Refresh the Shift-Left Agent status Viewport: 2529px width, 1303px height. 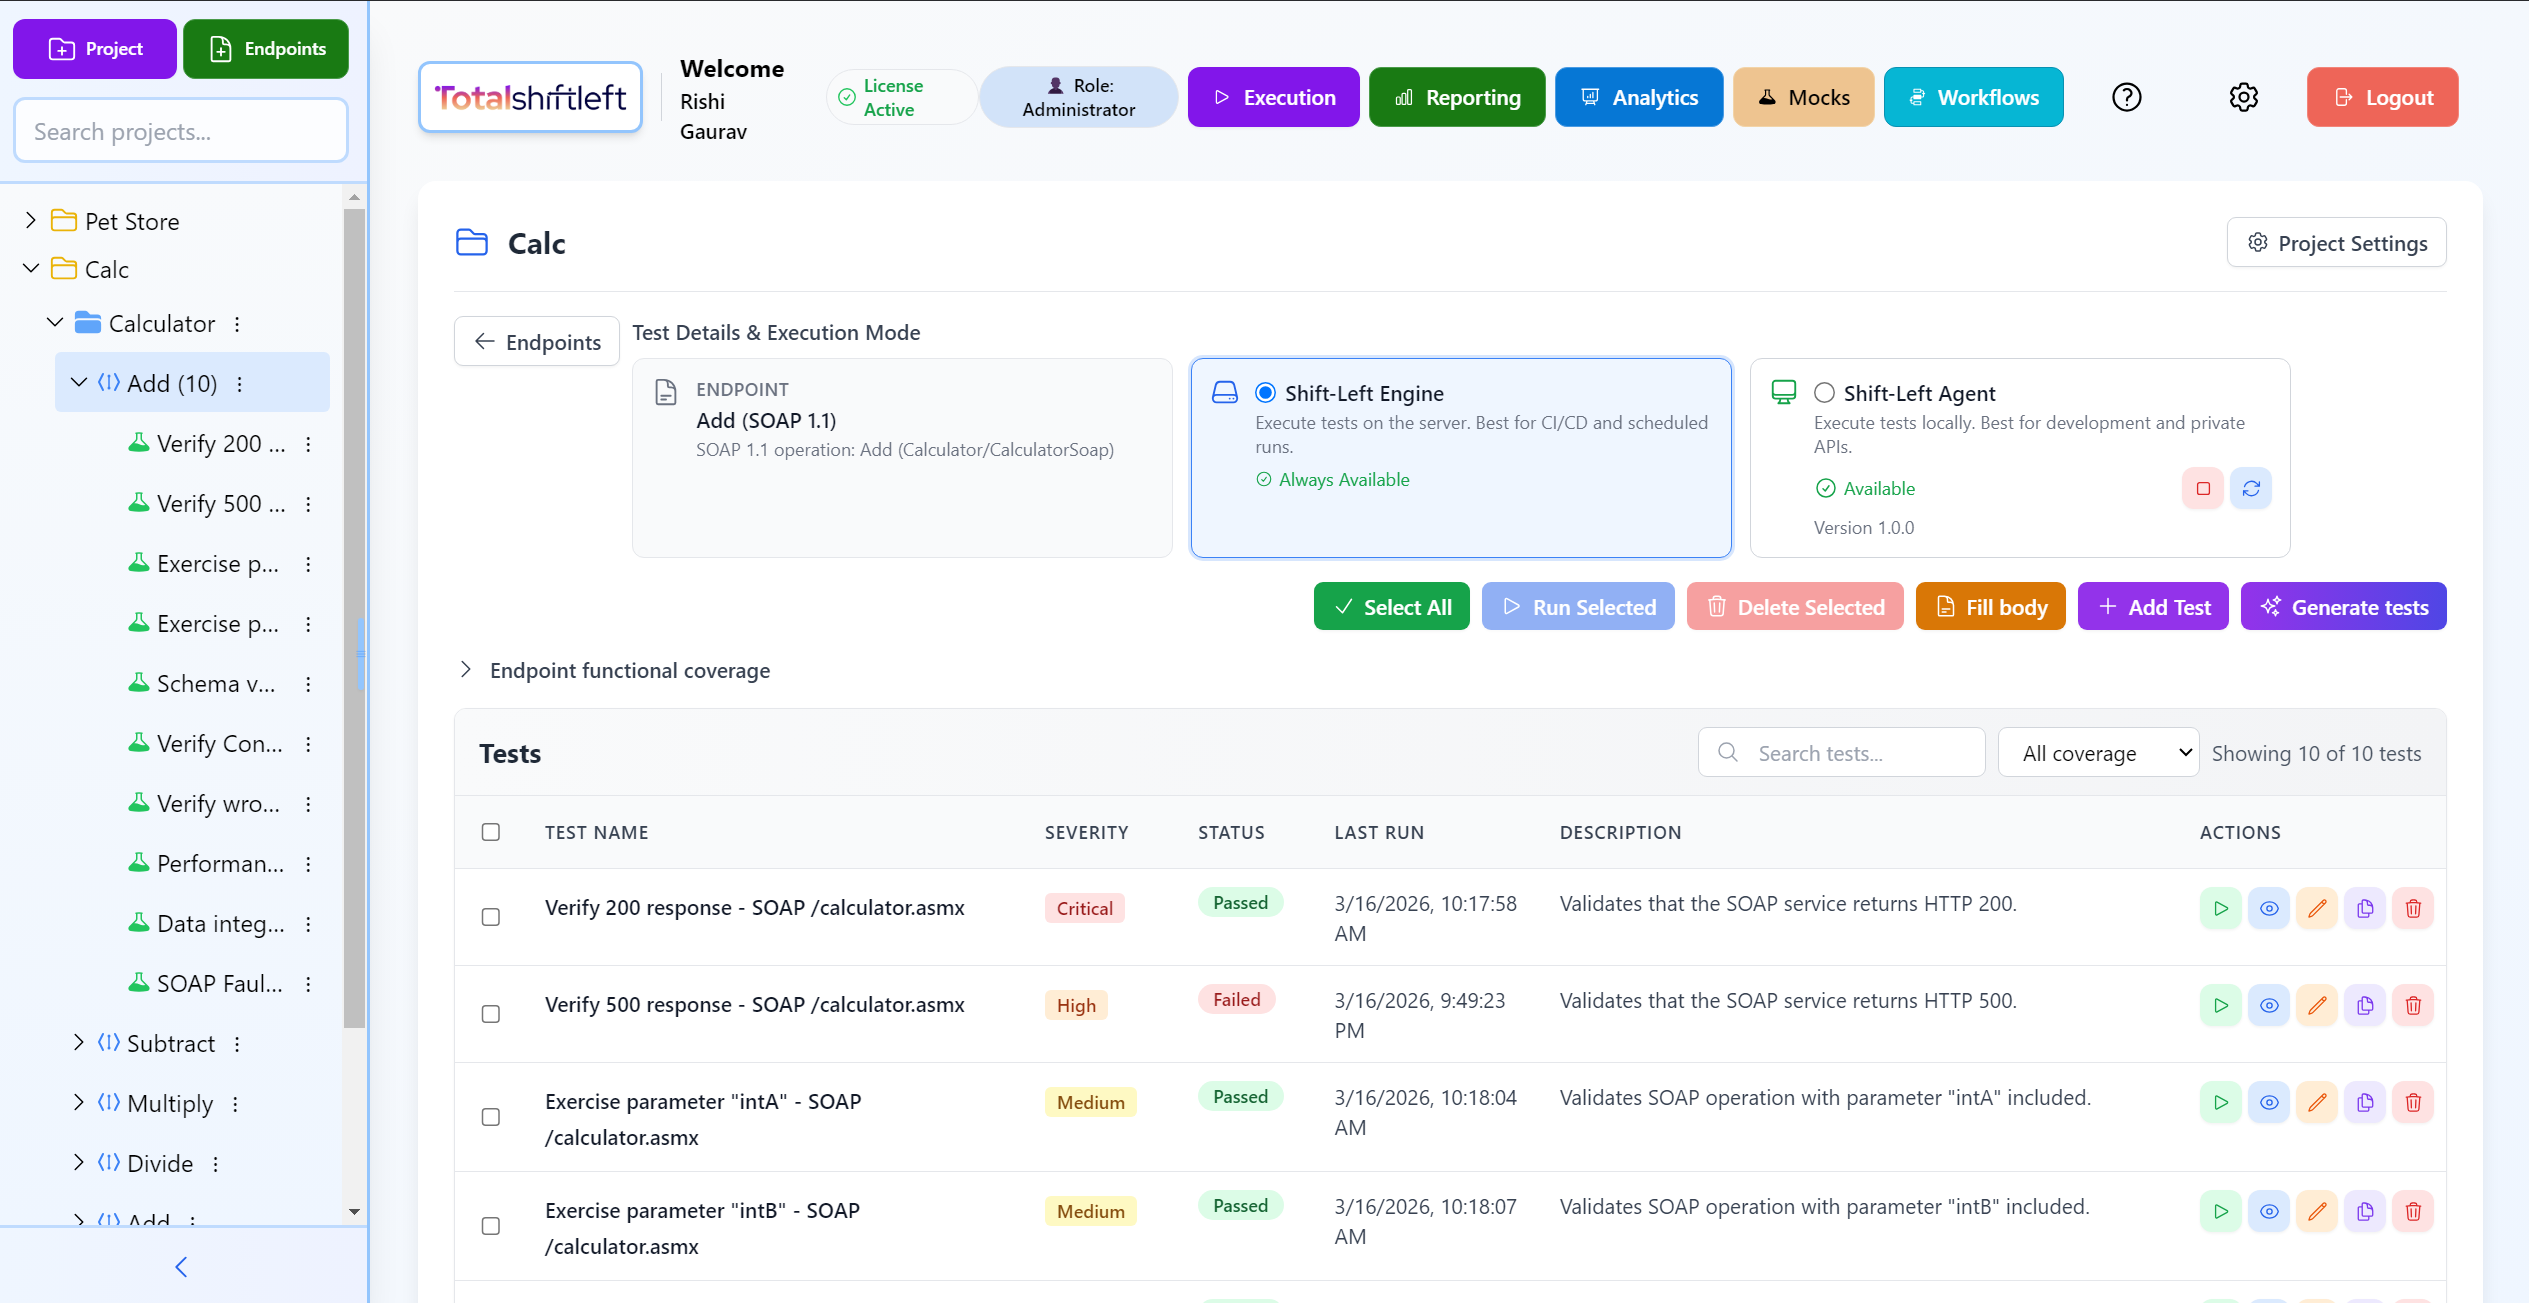tap(2250, 488)
